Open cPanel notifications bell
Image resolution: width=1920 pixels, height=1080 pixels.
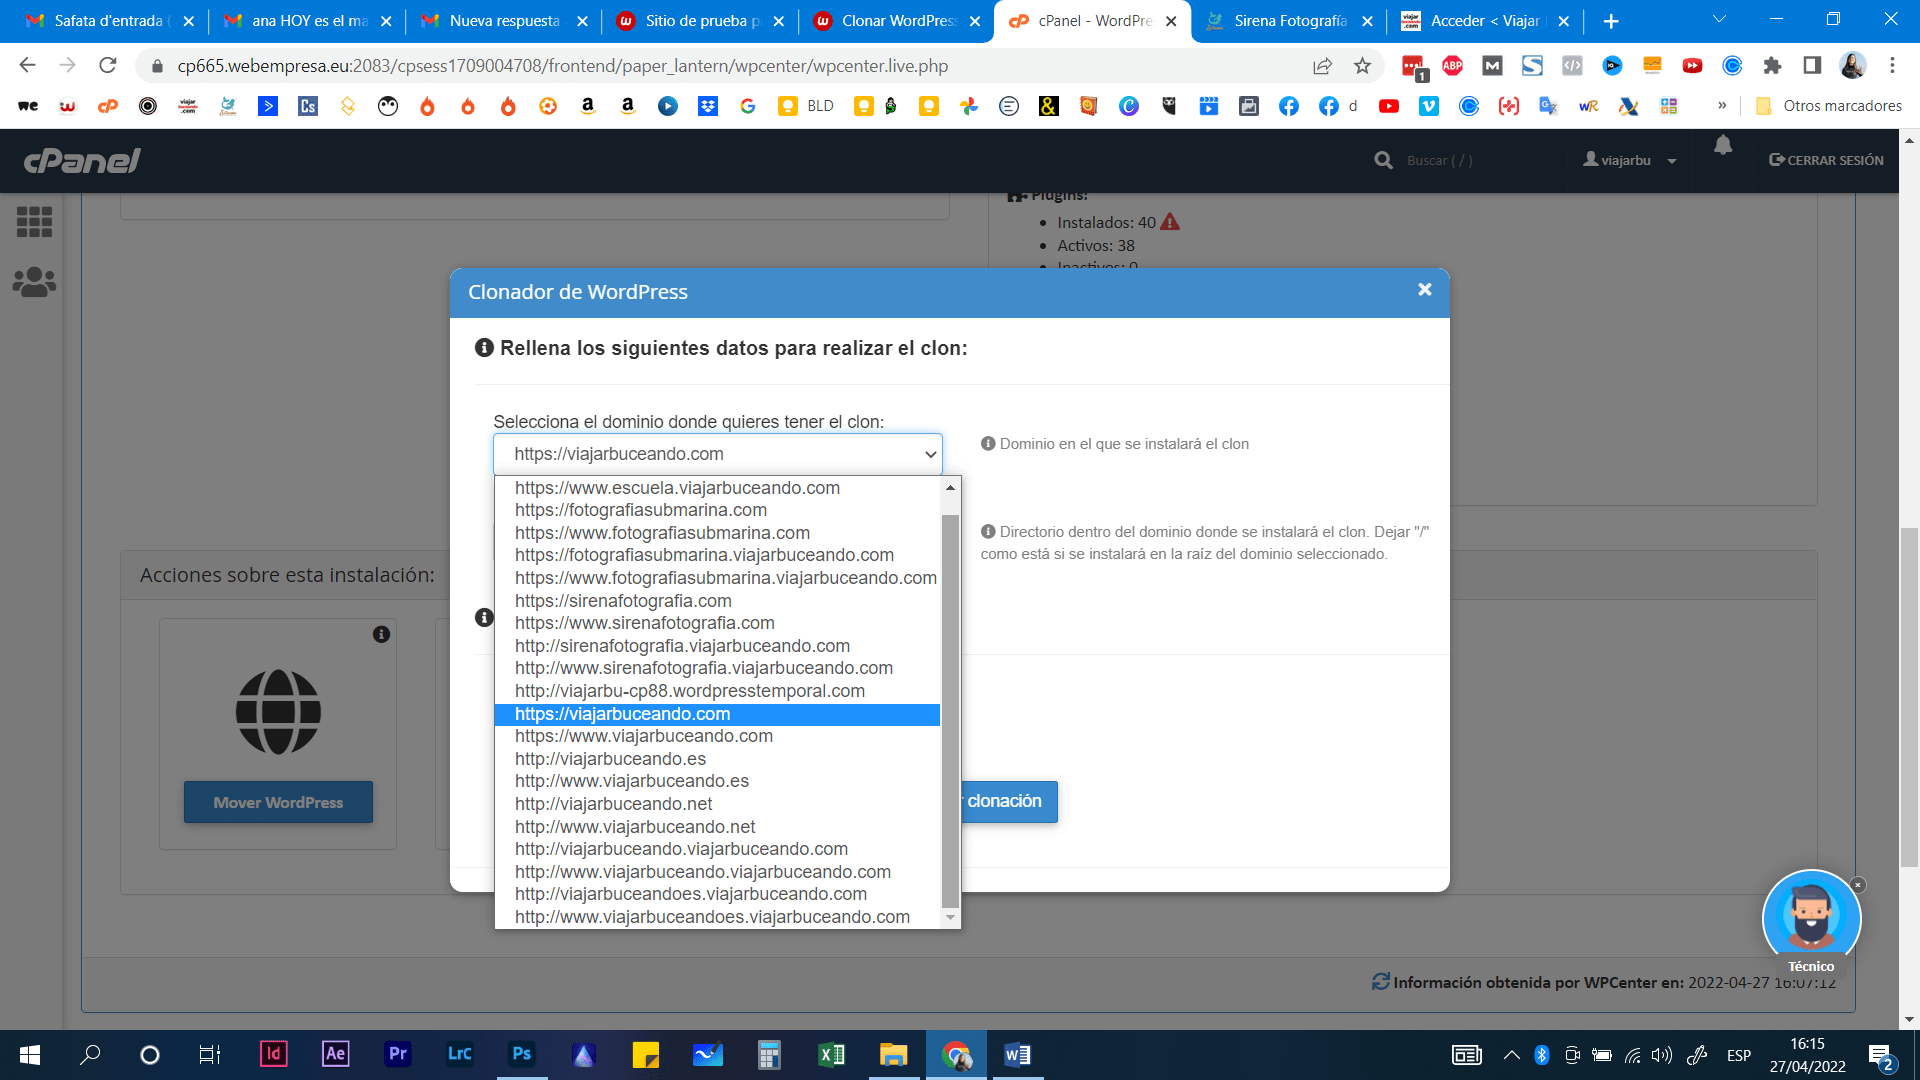coord(1723,146)
